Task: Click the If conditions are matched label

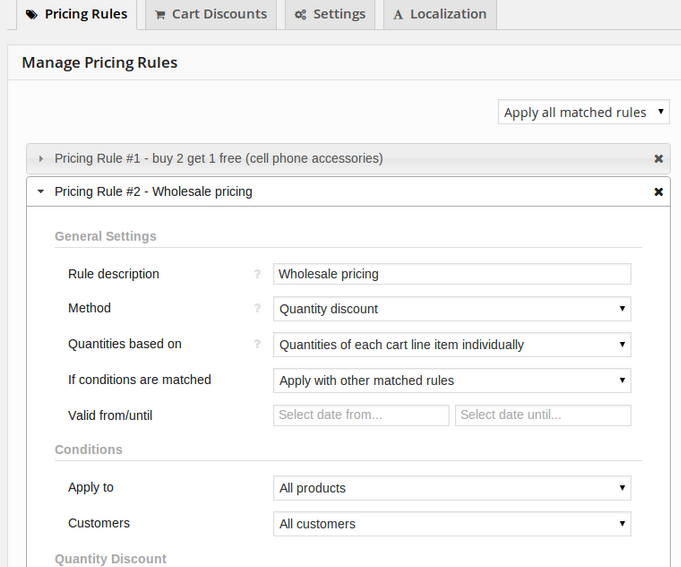Action: pos(139,379)
